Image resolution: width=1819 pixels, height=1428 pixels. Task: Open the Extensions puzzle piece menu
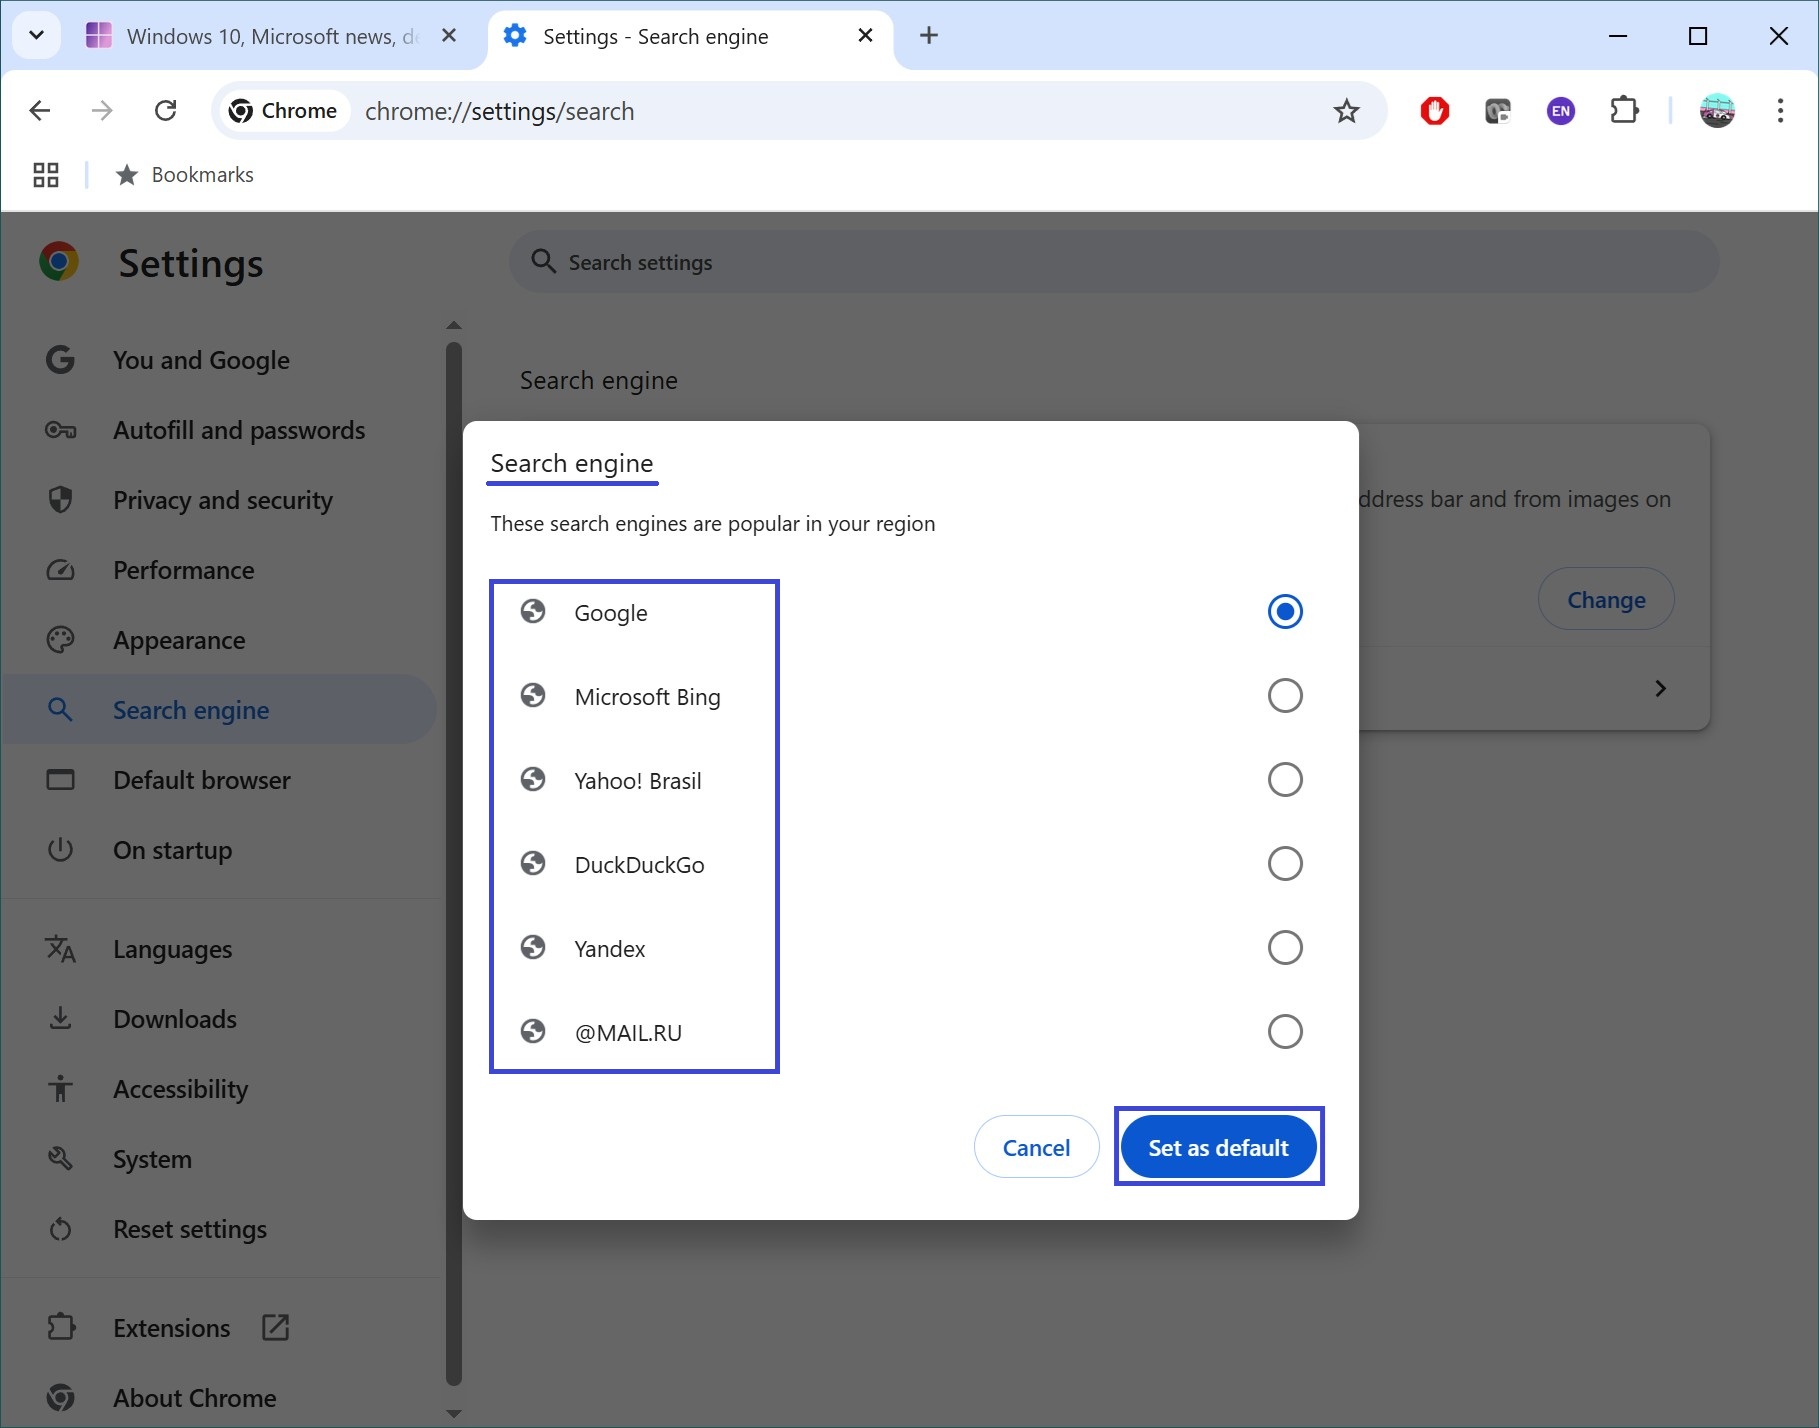click(x=1624, y=111)
